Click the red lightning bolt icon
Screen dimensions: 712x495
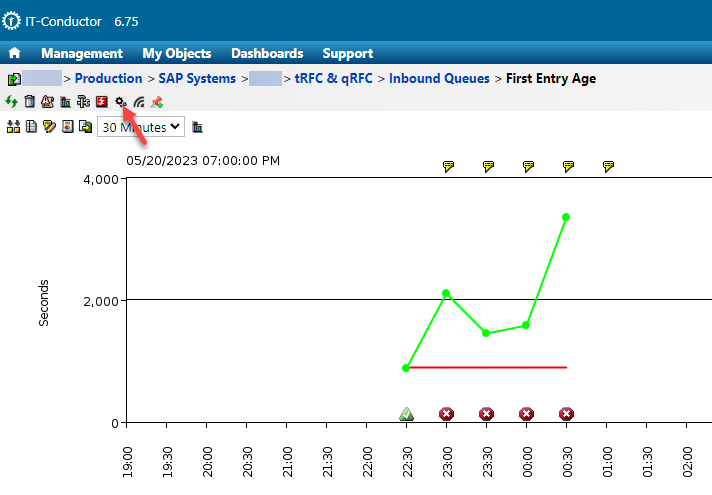[x=101, y=101]
